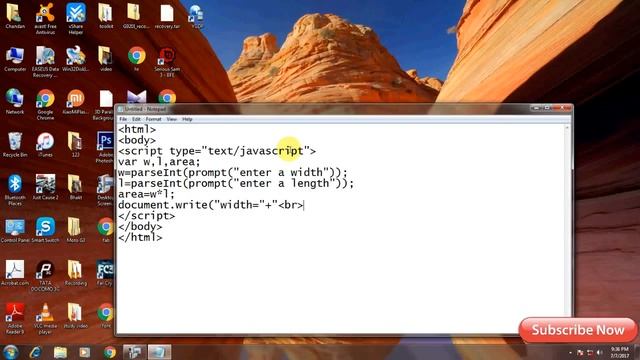Screen dimensions: 640x360
Task: Open Chrome from the taskbar
Action: click(x=109, y=352)
